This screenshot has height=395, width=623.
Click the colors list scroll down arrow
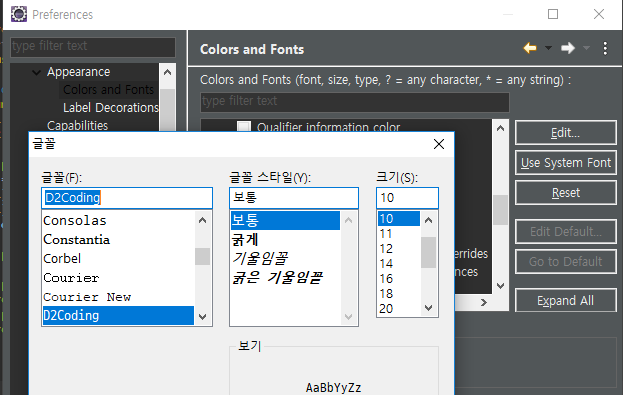(x=501, y=286)
